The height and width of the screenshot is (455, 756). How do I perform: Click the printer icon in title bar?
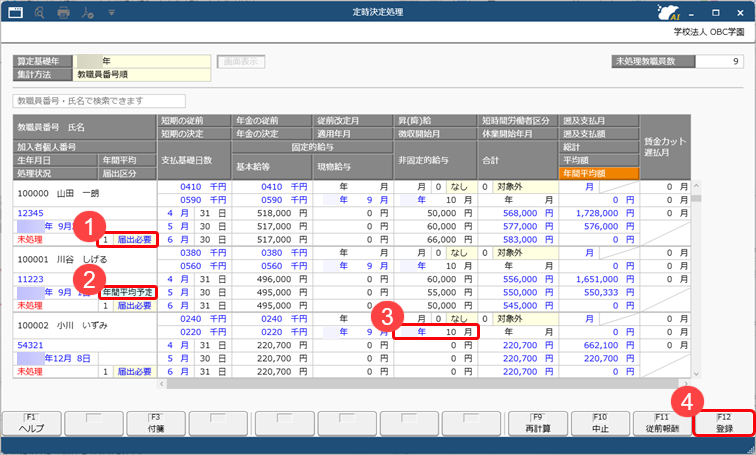[x=64, y=12]
